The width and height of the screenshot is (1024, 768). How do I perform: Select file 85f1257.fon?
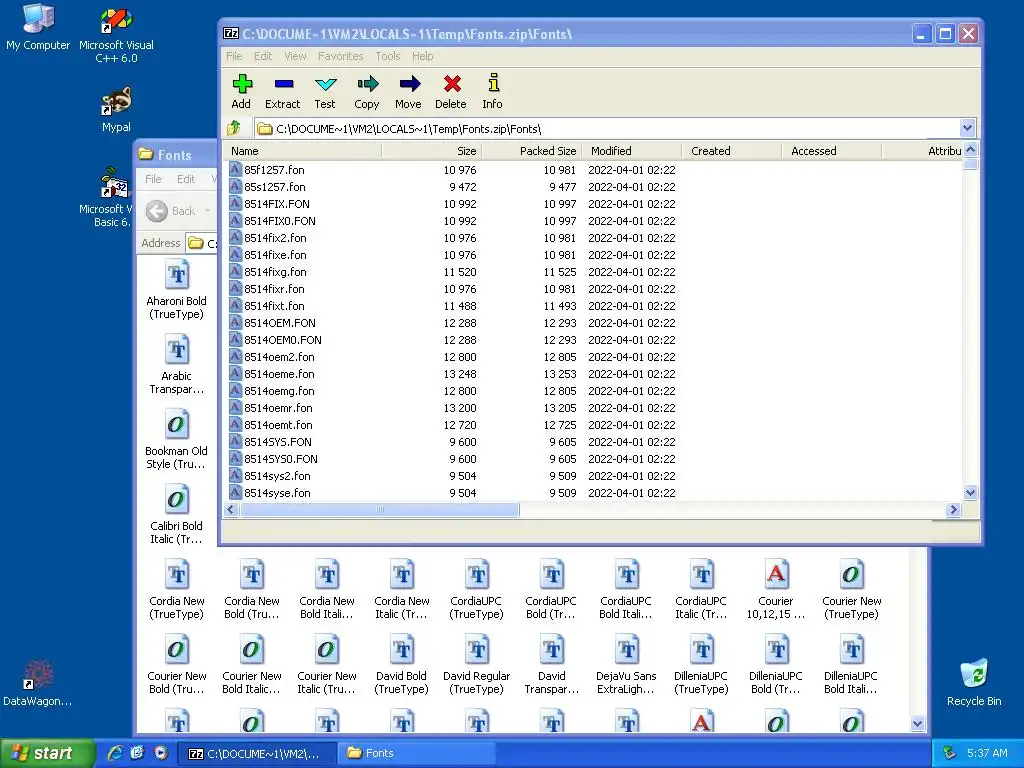[x=274, y=170]
